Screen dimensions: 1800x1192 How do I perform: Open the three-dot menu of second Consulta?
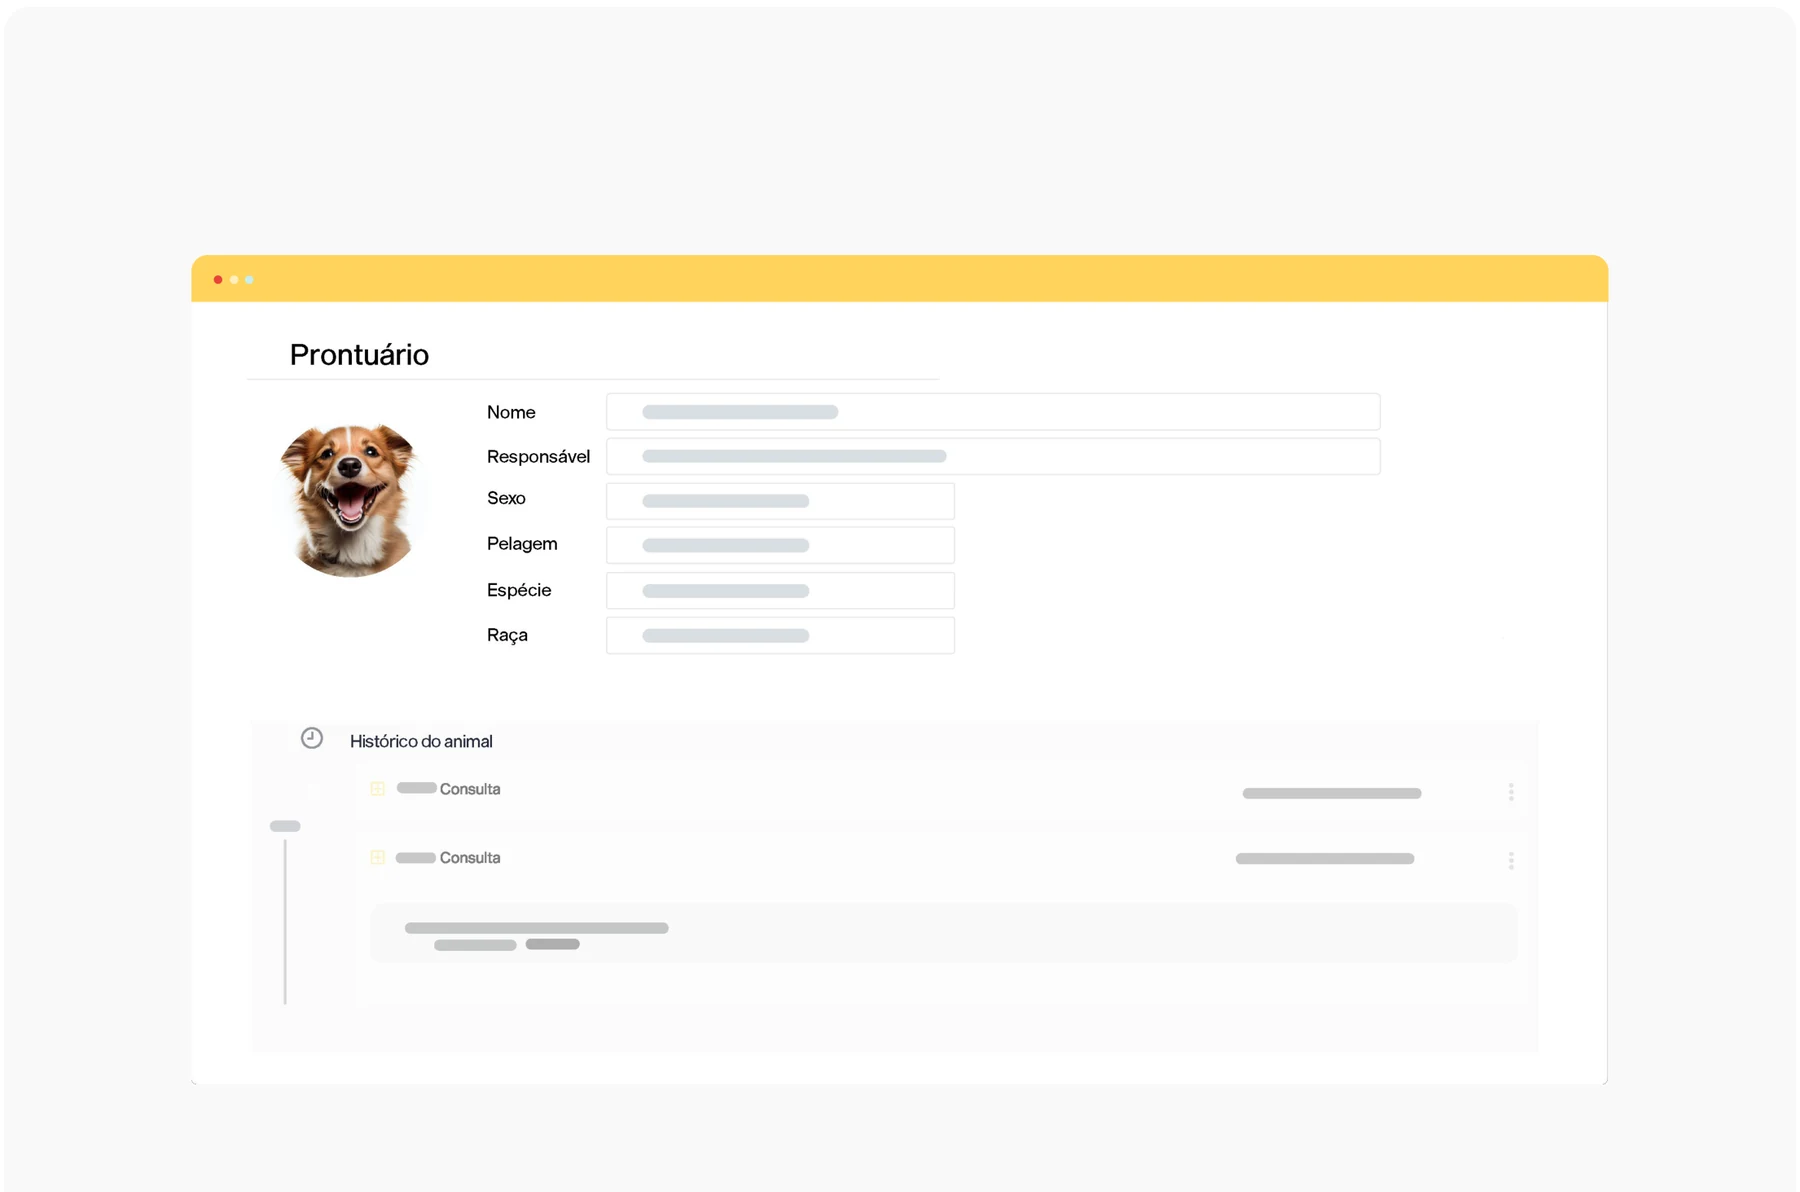point(1511,860)
